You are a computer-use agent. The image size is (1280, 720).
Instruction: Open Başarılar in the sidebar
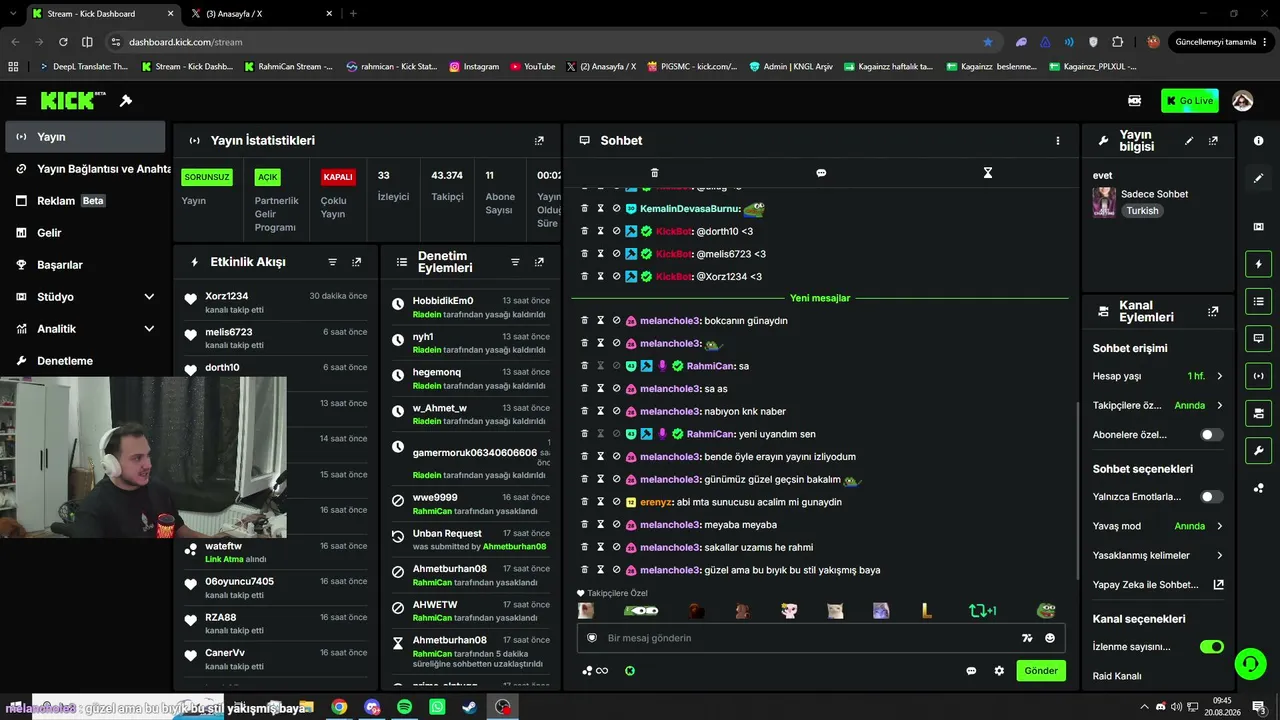[x=84, y=265]
